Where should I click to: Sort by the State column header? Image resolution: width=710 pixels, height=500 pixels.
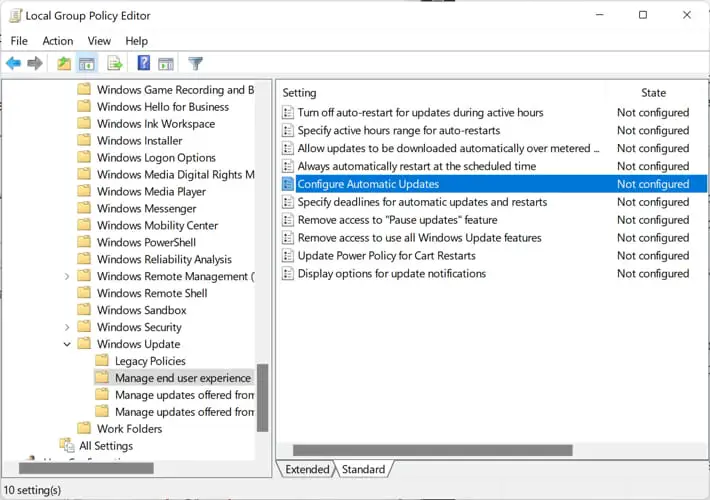[653, 93]
